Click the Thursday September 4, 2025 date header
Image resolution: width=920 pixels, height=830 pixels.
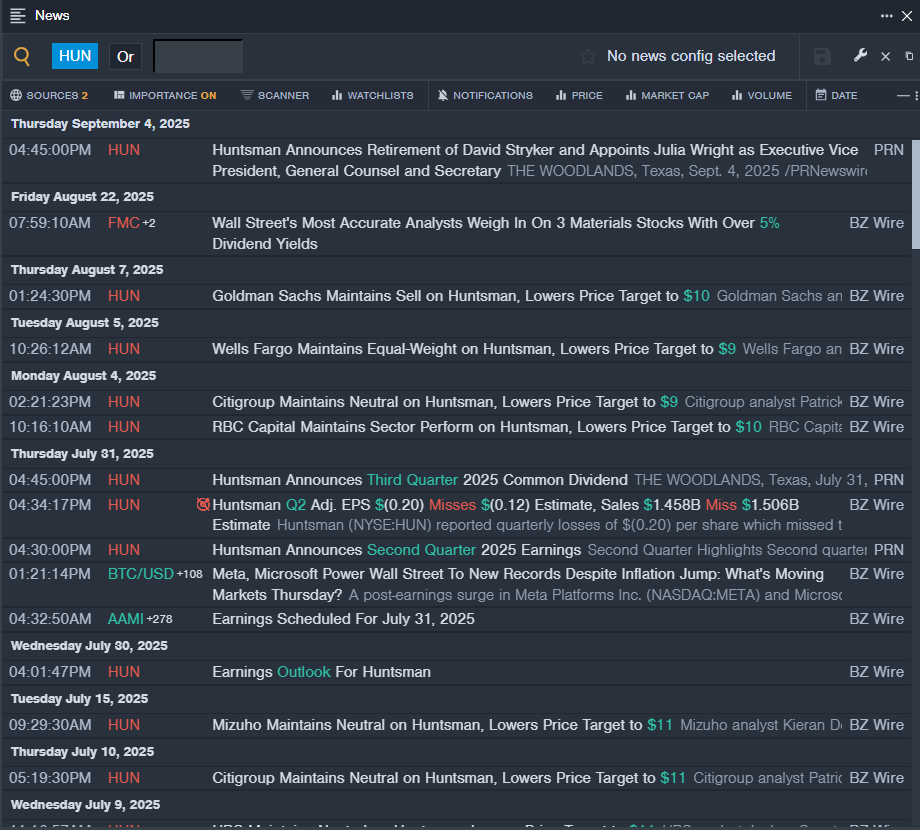point(100,124)
